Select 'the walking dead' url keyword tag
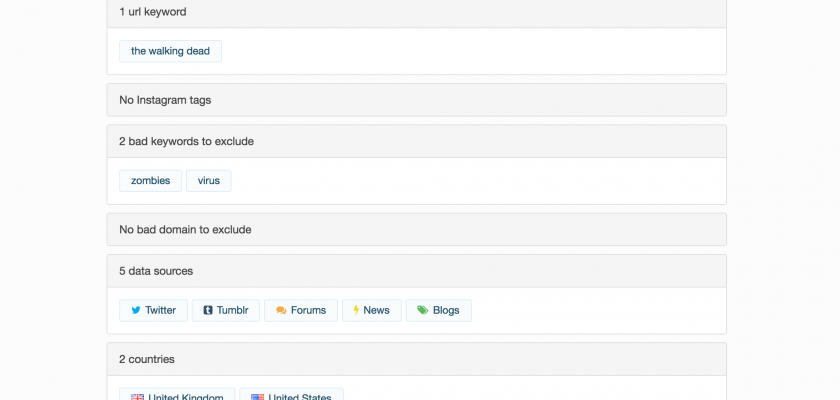 (170, 51)
